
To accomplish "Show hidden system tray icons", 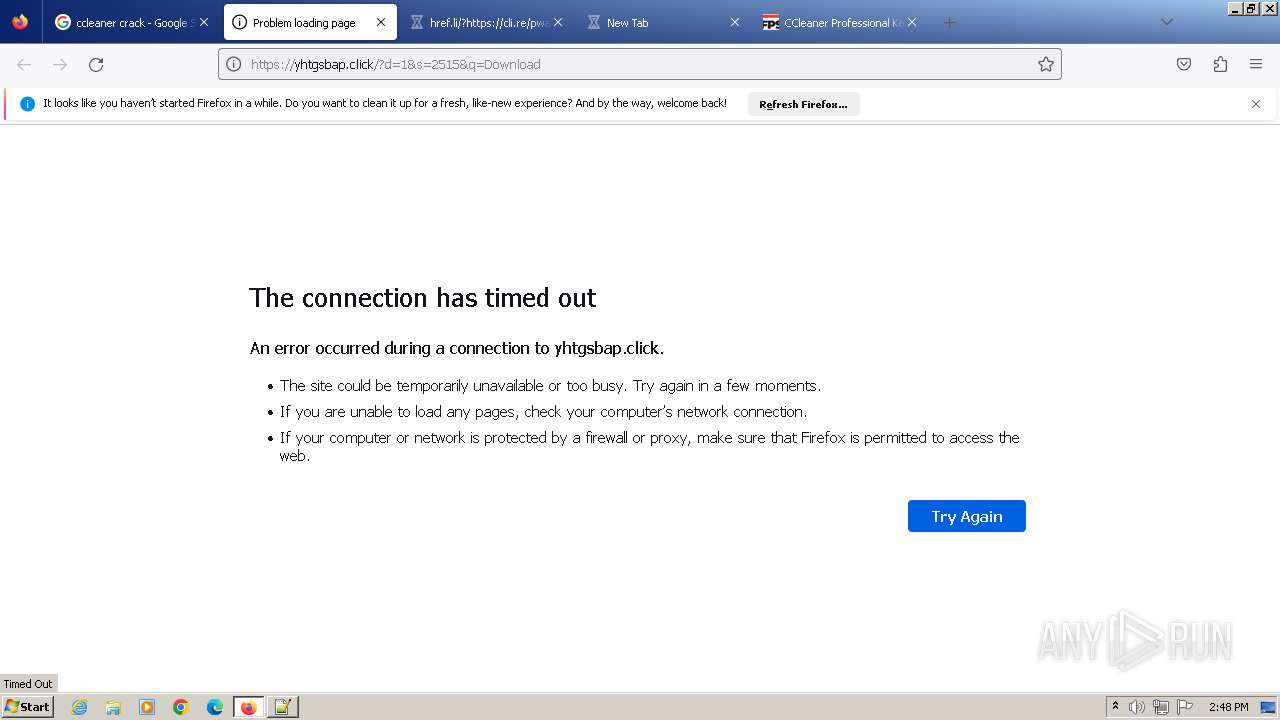I will point(1115,707).
